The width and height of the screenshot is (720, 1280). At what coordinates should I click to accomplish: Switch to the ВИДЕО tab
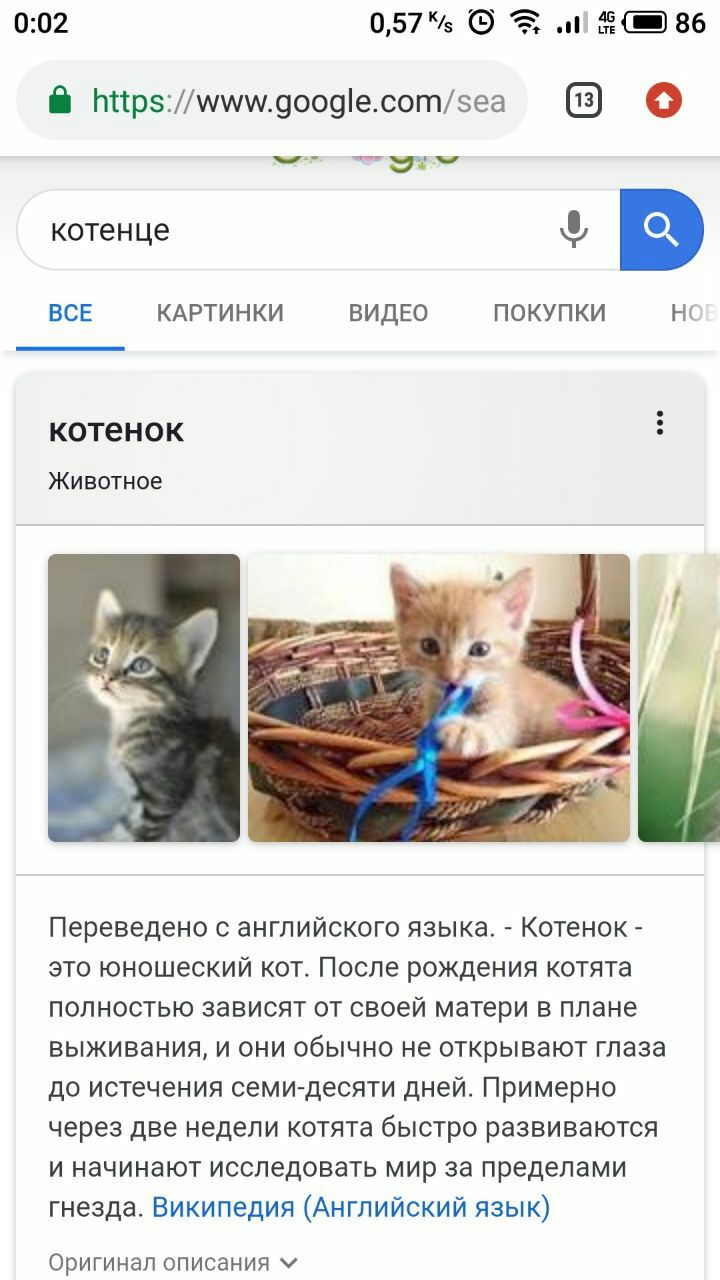(388, 313)
